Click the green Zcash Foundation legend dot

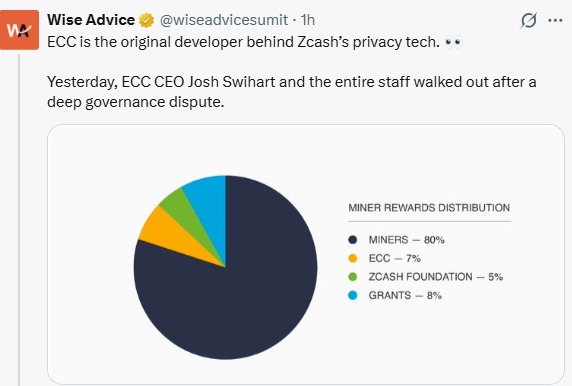352,277
